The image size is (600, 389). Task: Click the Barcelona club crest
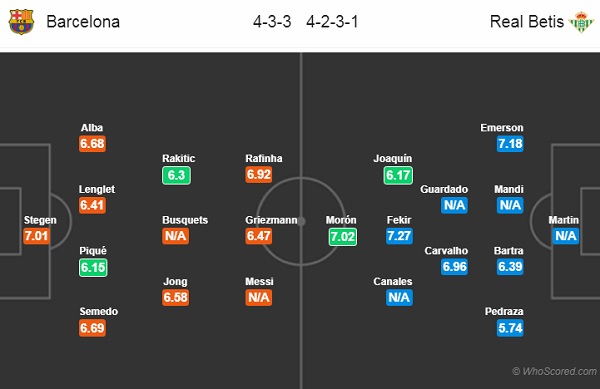[21, 22]
